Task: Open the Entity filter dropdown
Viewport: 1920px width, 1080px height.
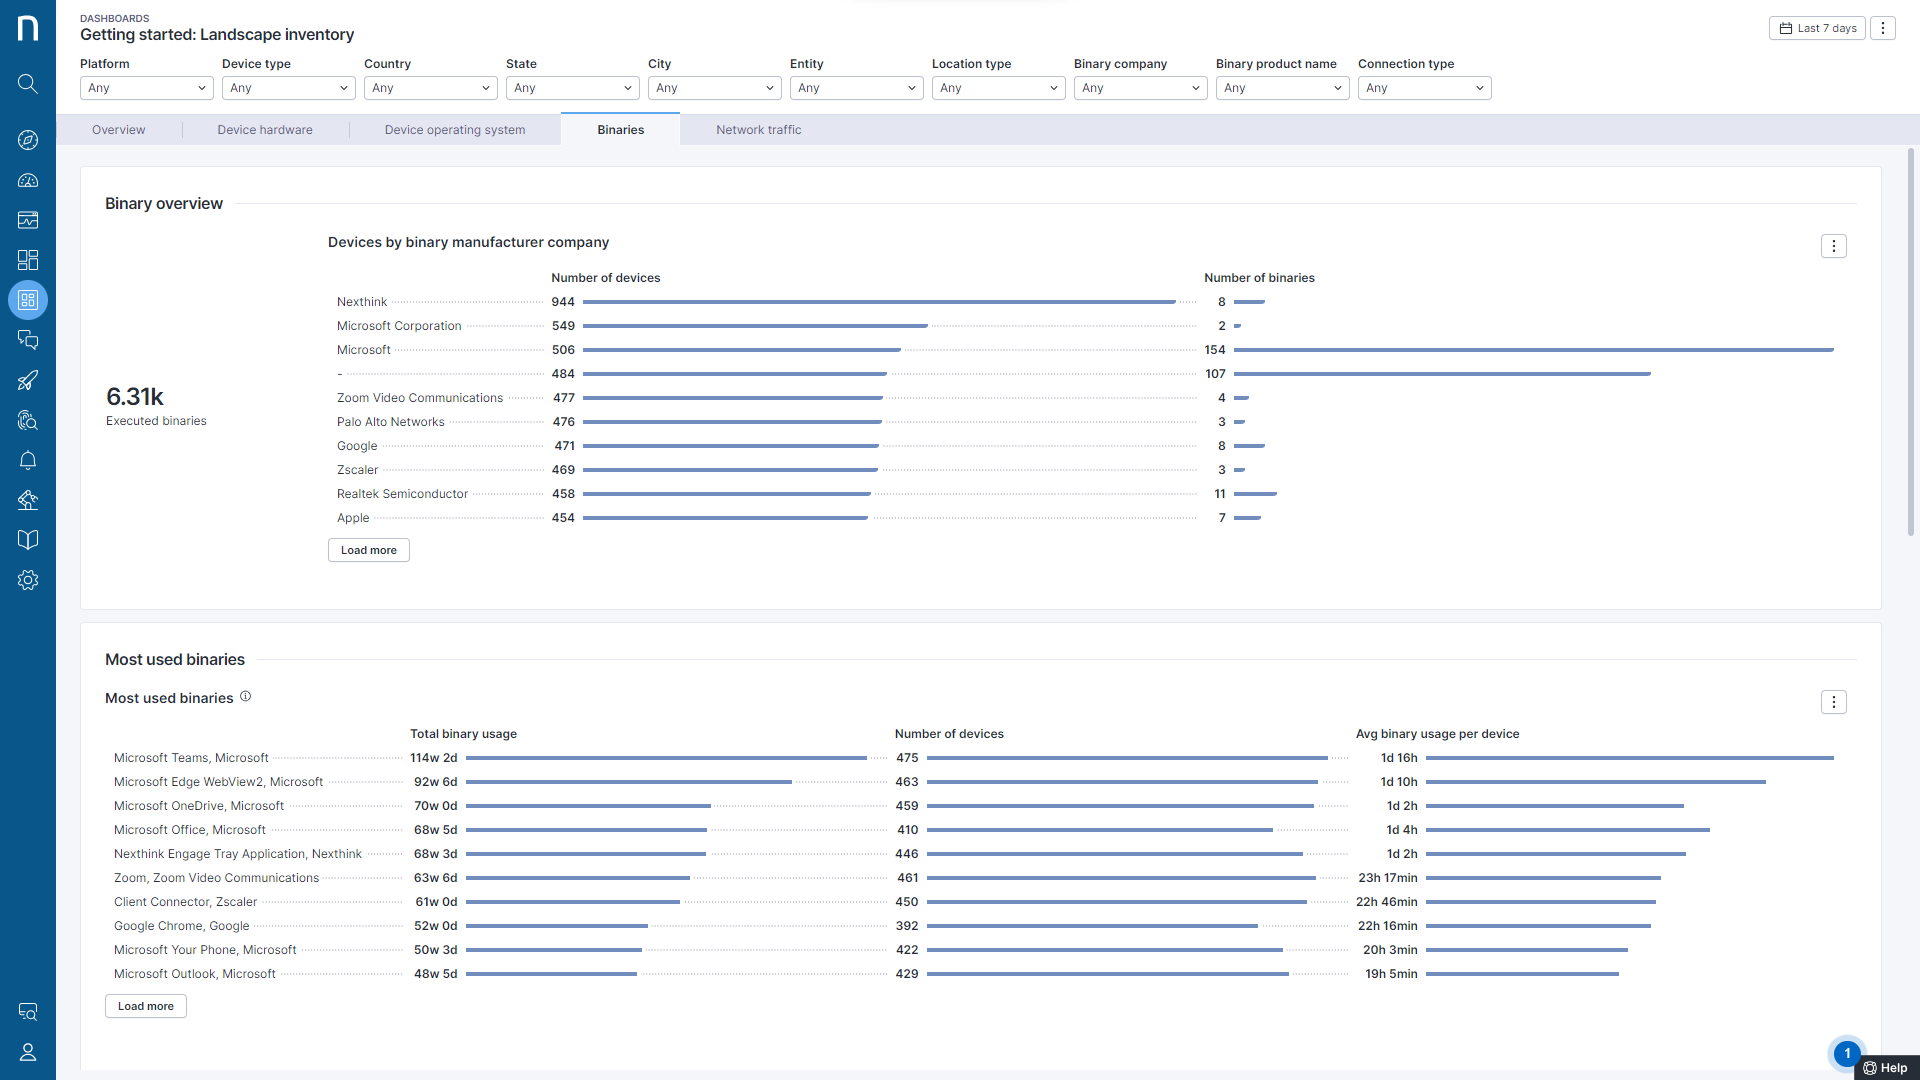Action: [857, 88]
